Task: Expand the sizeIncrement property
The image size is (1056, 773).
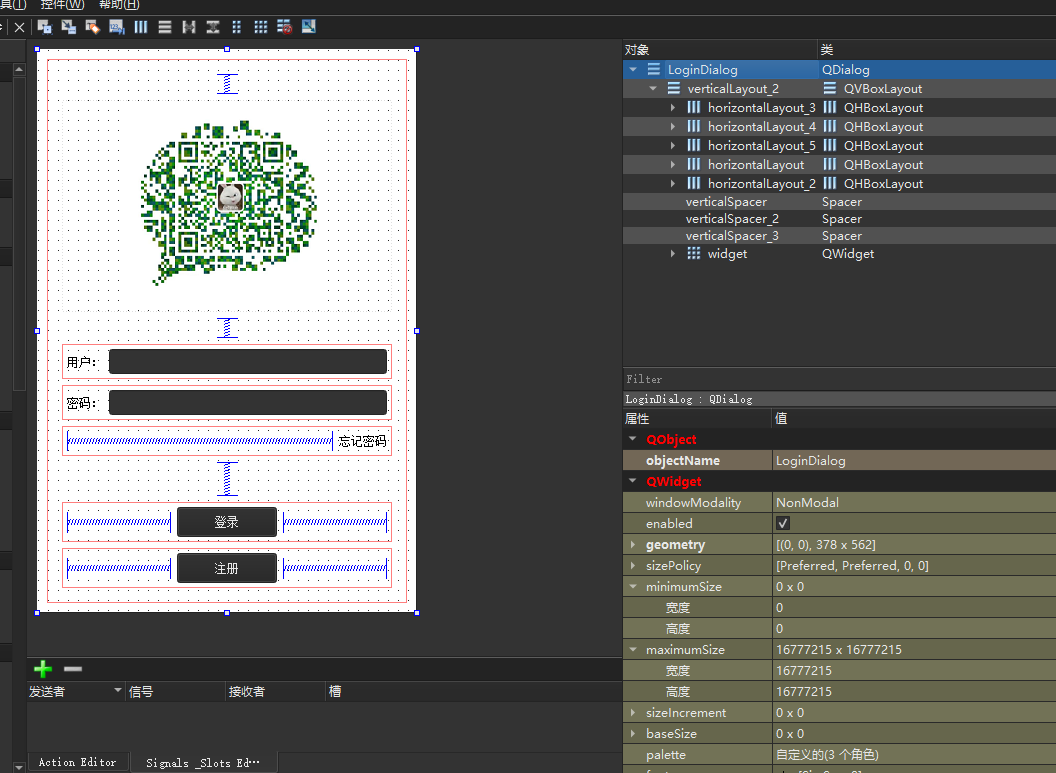Action: click(x=632, y=712)
